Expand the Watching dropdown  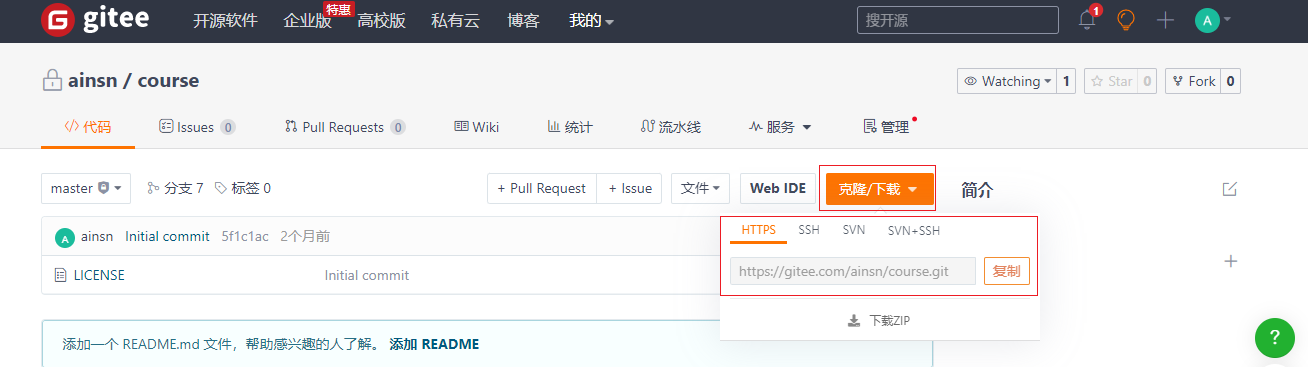[1006, 81]
